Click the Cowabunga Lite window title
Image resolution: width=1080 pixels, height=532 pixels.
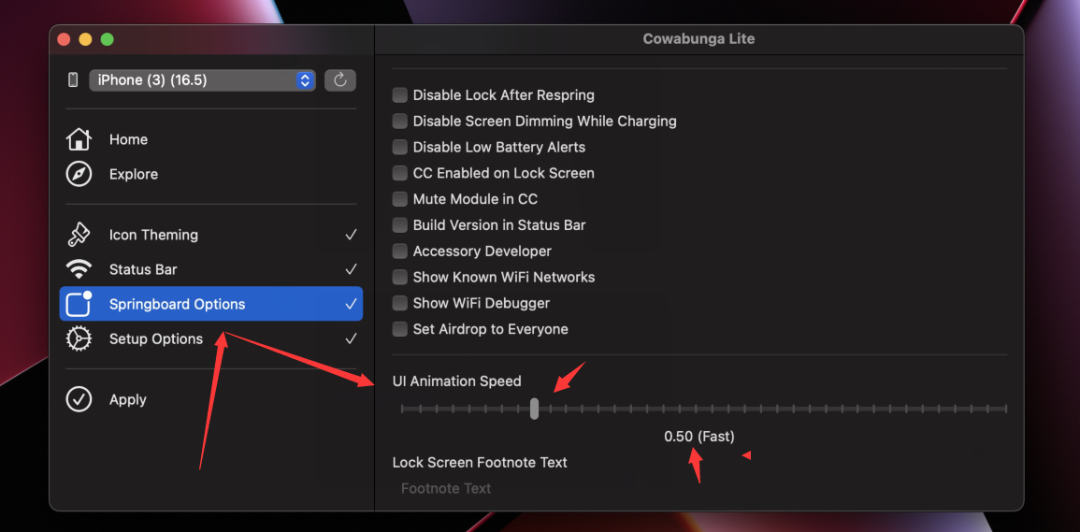[x=699, y=39]
